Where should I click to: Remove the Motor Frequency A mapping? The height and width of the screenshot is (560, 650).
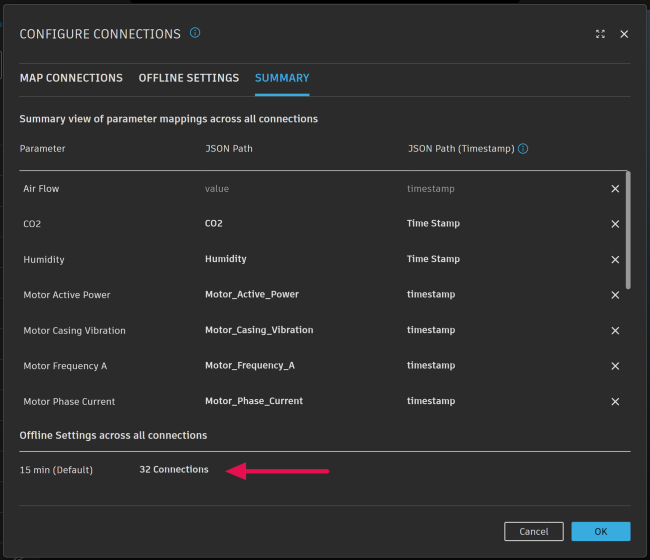[x=615, y=366]
